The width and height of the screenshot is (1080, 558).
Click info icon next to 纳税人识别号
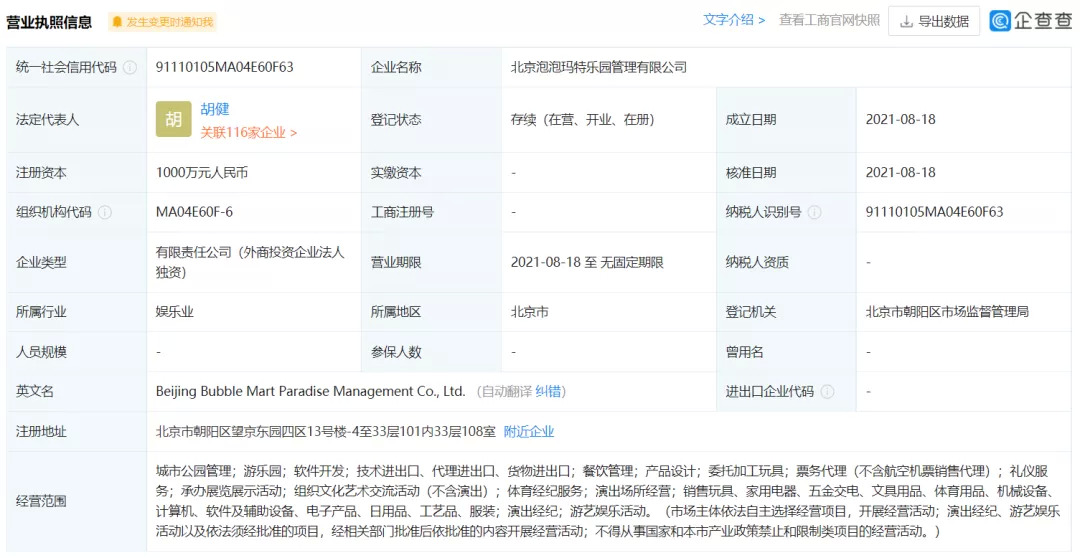[x=814, y=212]
